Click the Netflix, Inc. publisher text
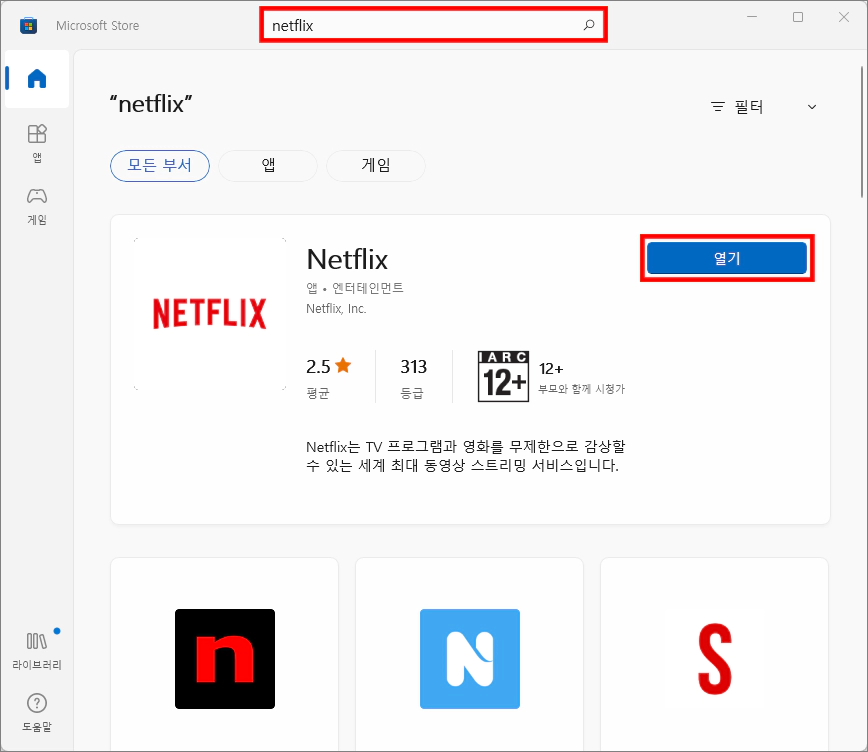This screenshot has width=868, height=752. [x=336, y=308]
